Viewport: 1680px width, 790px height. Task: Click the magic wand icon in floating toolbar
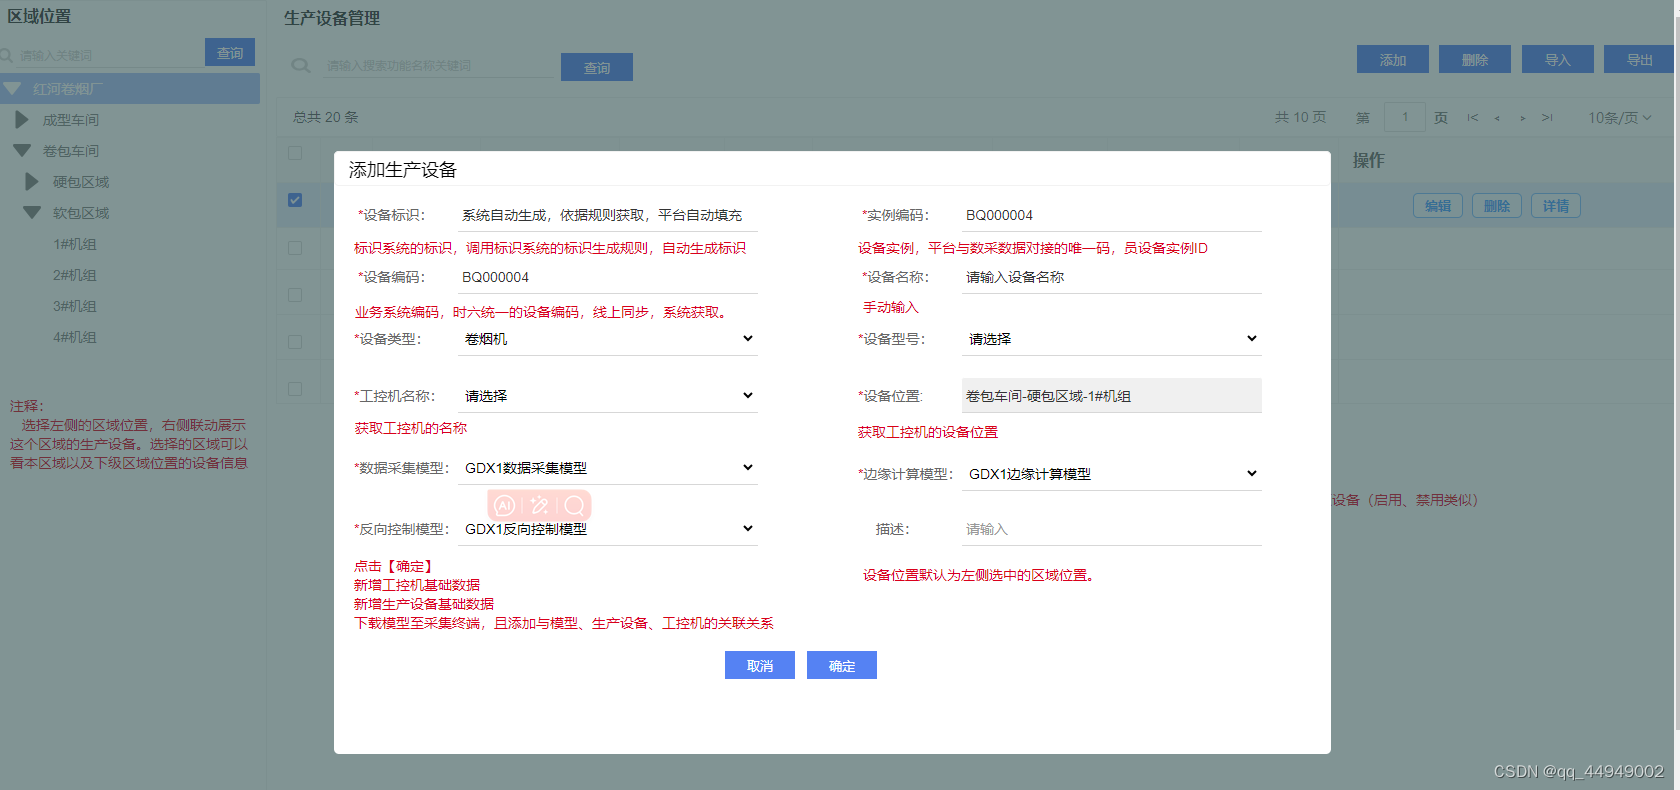pyautogui.click(x=540, y=506)
